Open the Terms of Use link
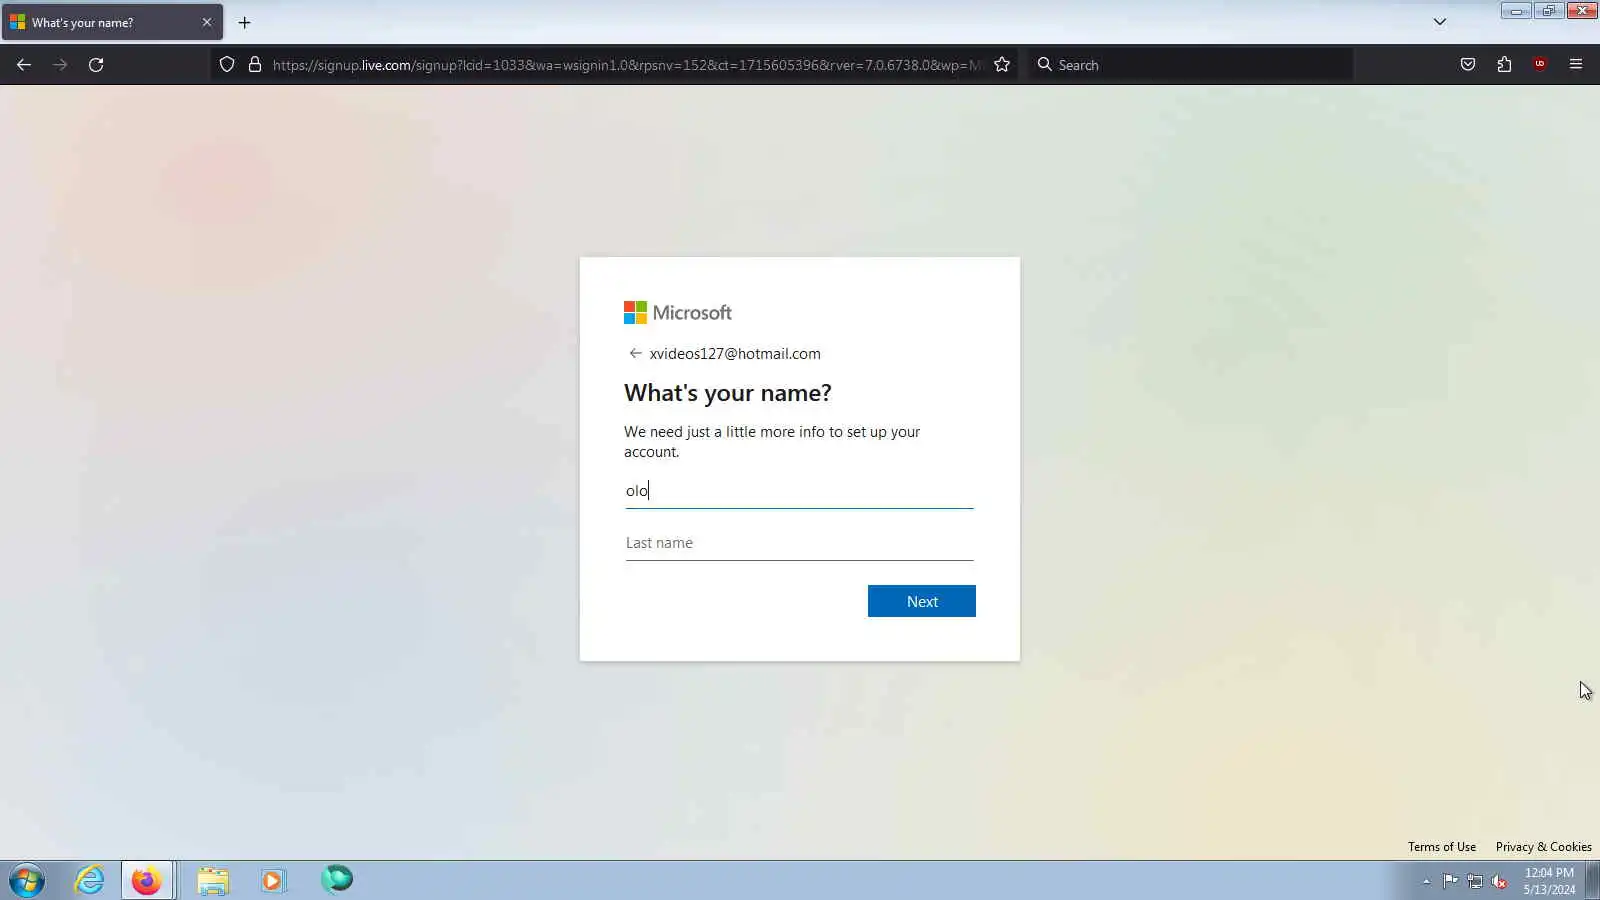Image resolution: width=1600 pixels, height=900 pixels. click(1441, 847)
